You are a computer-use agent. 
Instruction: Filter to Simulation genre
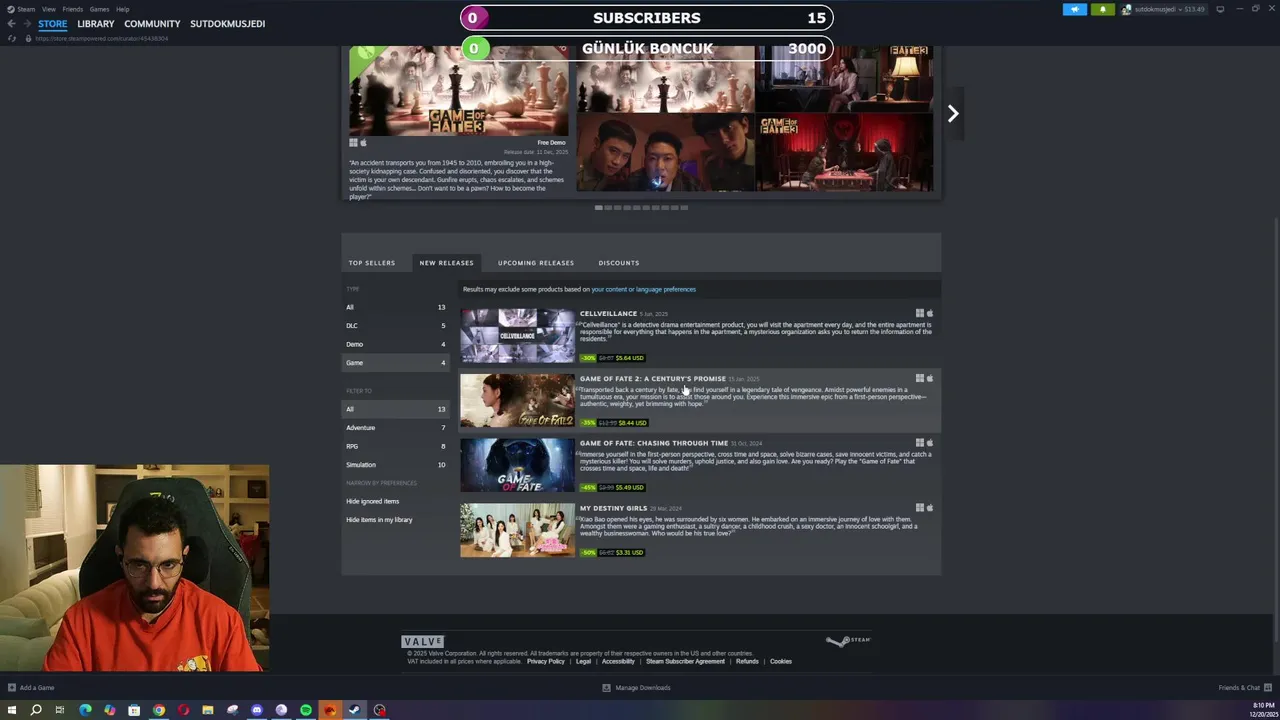click(396, 465)
